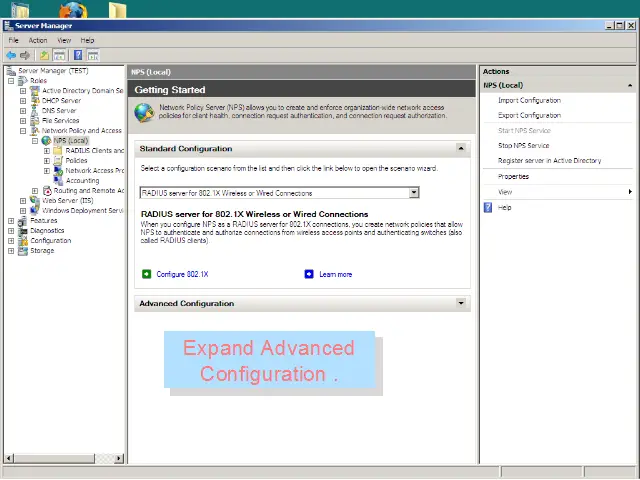Click the blue Learn more arrow icon
640x480 pixels.
click(x=309, y=274)
